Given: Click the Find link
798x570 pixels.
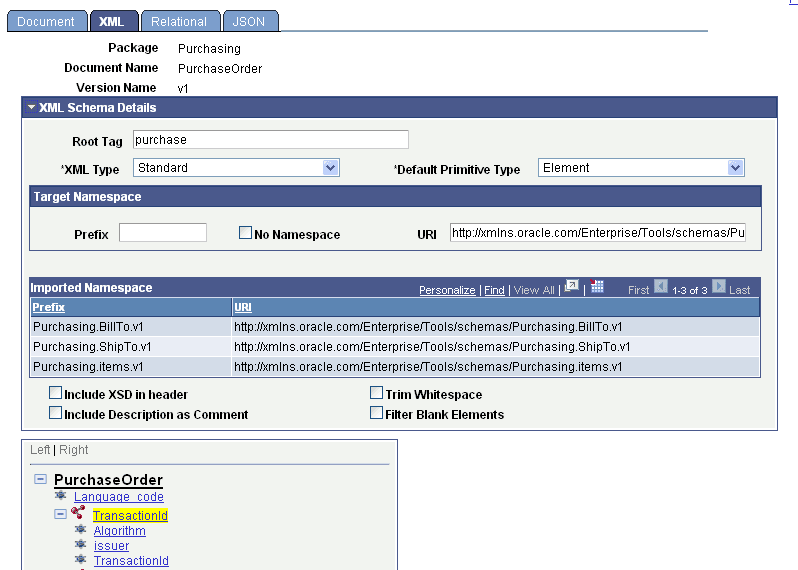Looking at the screenshot, I should [494, 290].
